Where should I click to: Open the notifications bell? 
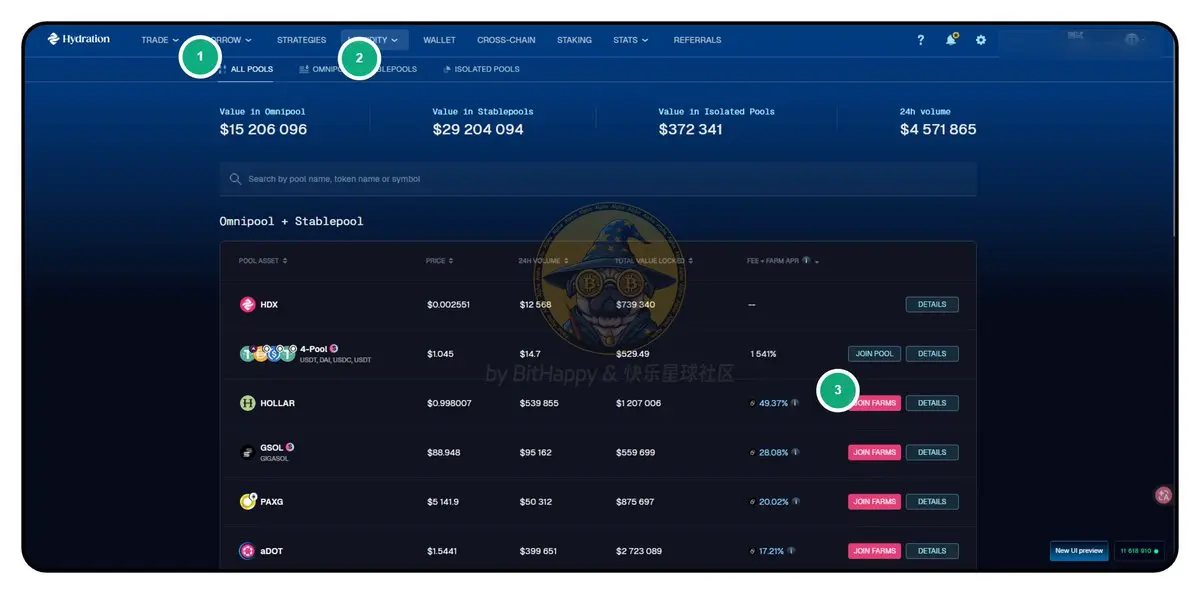951,40
